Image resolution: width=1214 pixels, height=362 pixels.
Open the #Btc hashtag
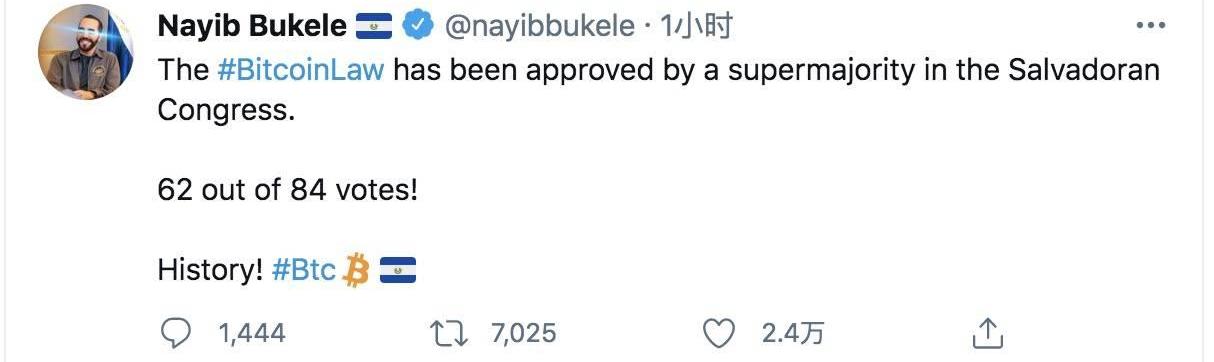[x=304, y=270]
